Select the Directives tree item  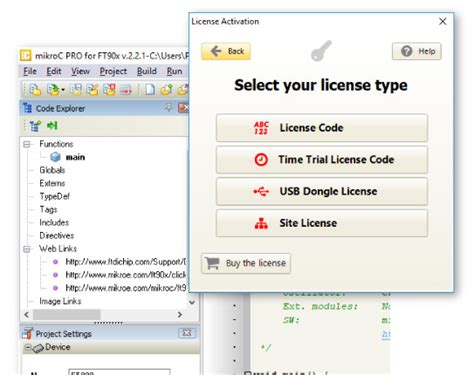click(x=57, y=236)
